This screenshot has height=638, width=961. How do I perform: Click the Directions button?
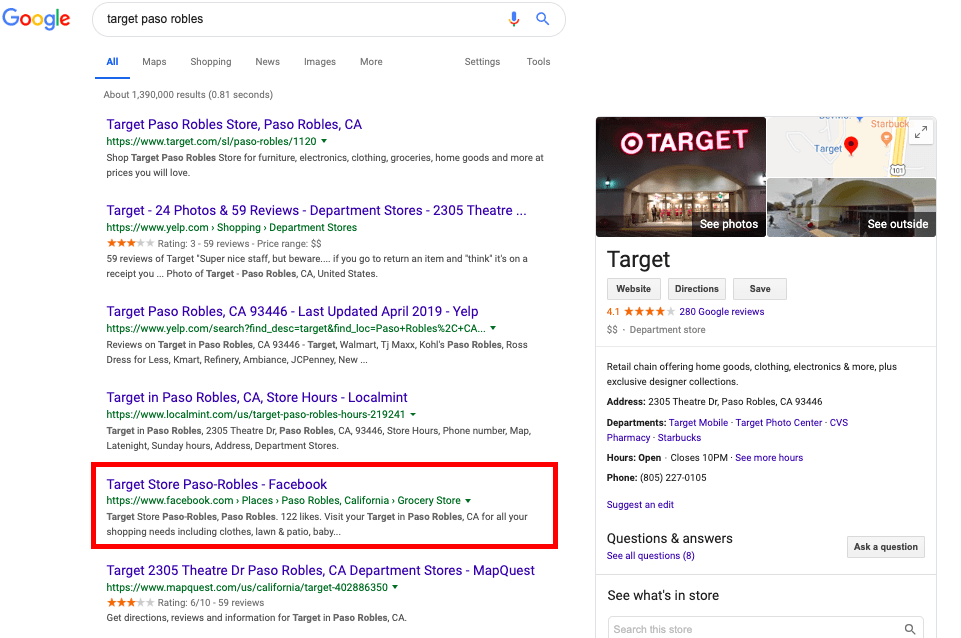[696, 289]
